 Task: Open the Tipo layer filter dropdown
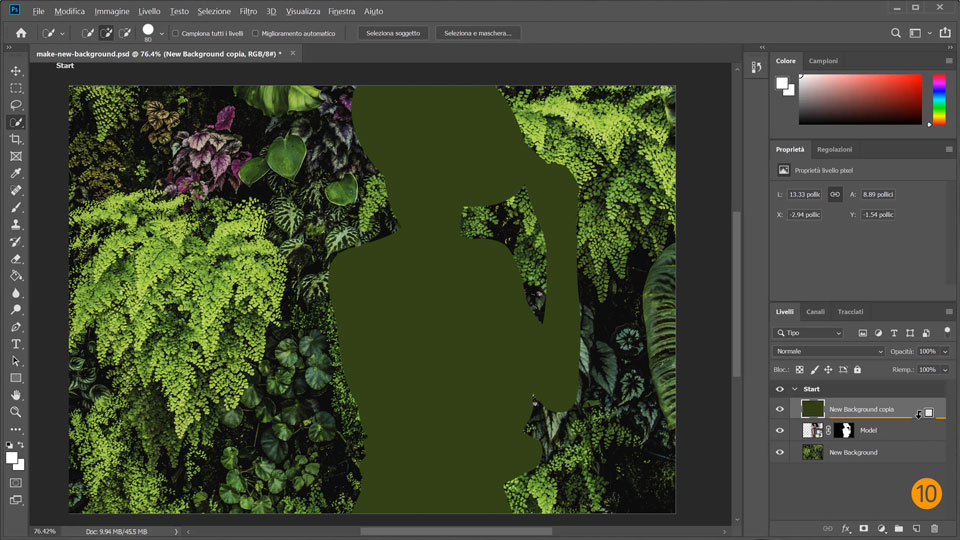coord(810,333)
